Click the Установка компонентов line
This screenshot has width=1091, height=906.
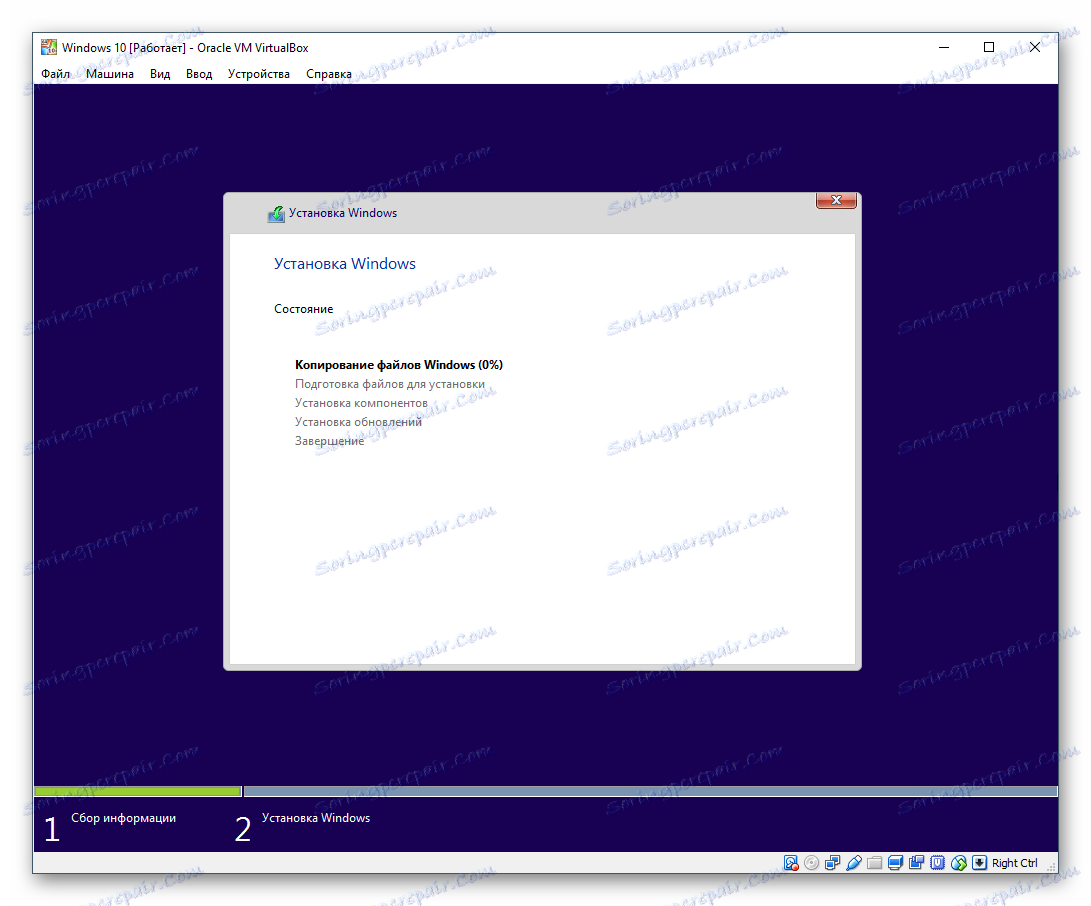point(361,403)
